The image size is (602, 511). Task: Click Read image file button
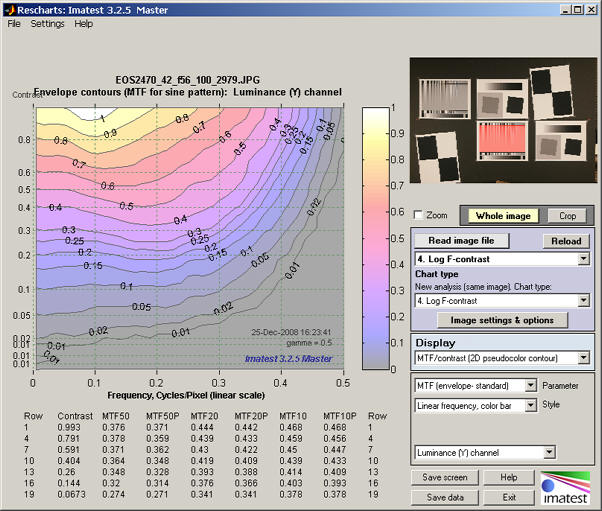[461, 241]
